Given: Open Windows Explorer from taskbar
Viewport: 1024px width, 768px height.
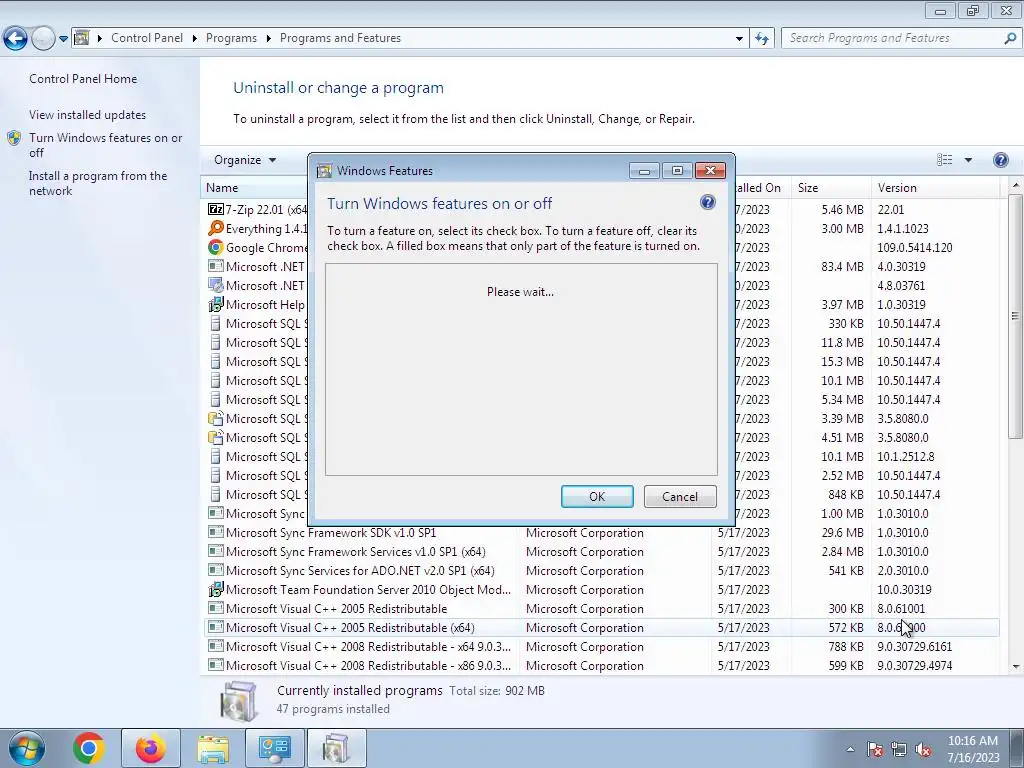Looking at the screenshot, I should 213,748.
